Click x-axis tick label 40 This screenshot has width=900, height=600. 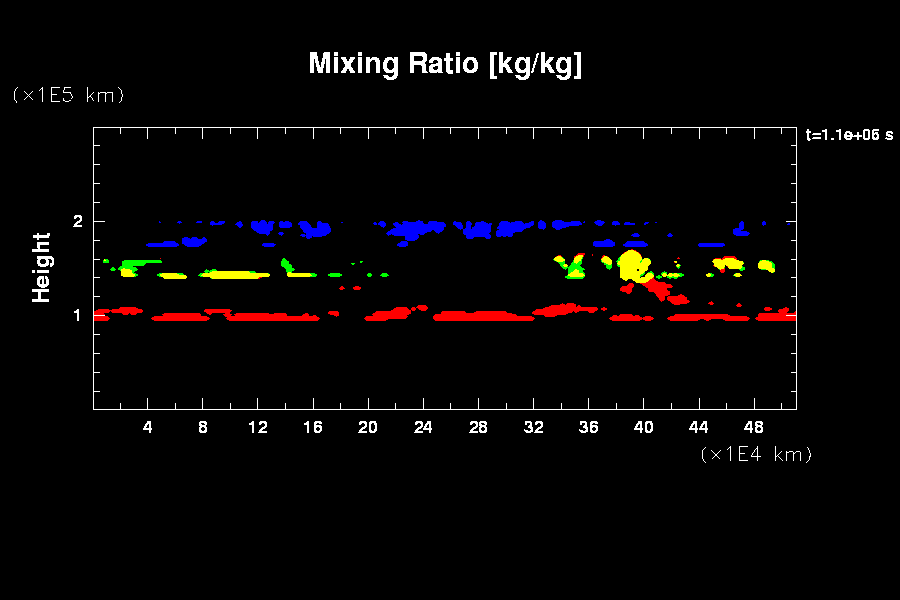click(x=643, y=428)
